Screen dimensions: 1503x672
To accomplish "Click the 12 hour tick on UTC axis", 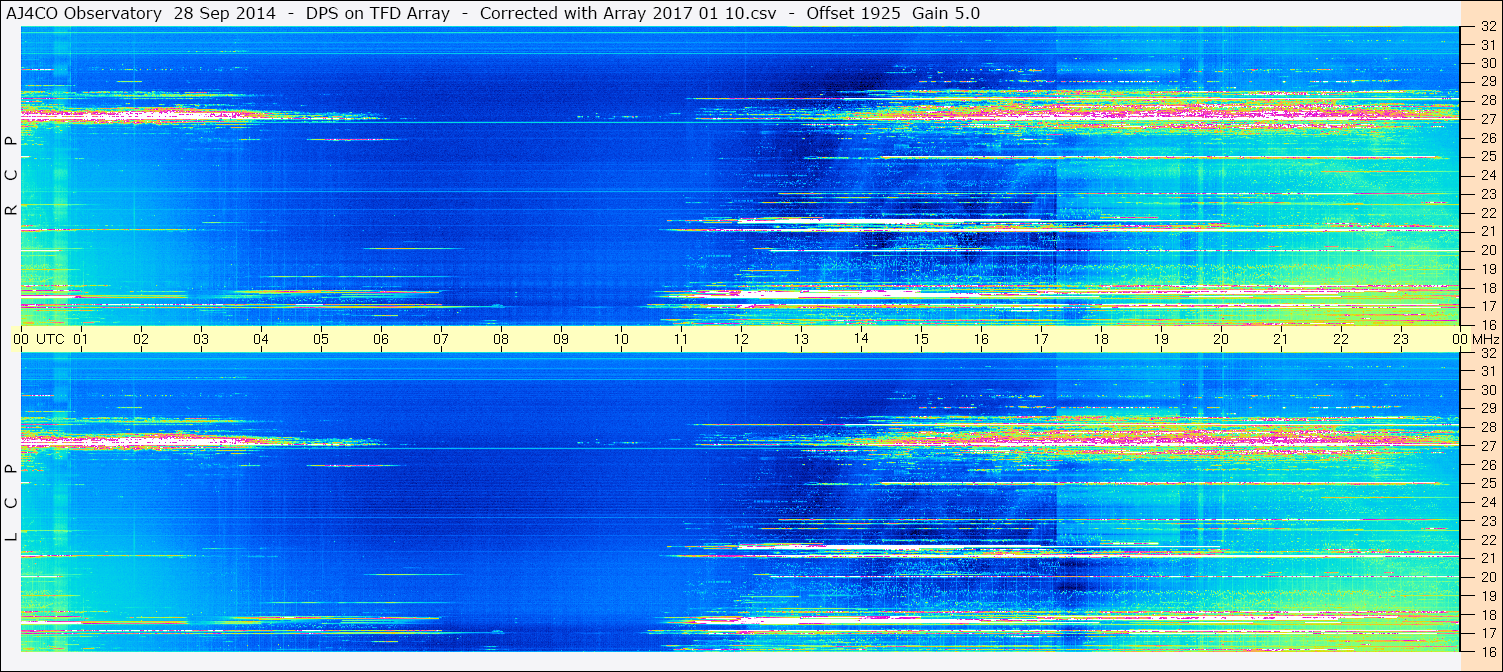I will [741, 339].
